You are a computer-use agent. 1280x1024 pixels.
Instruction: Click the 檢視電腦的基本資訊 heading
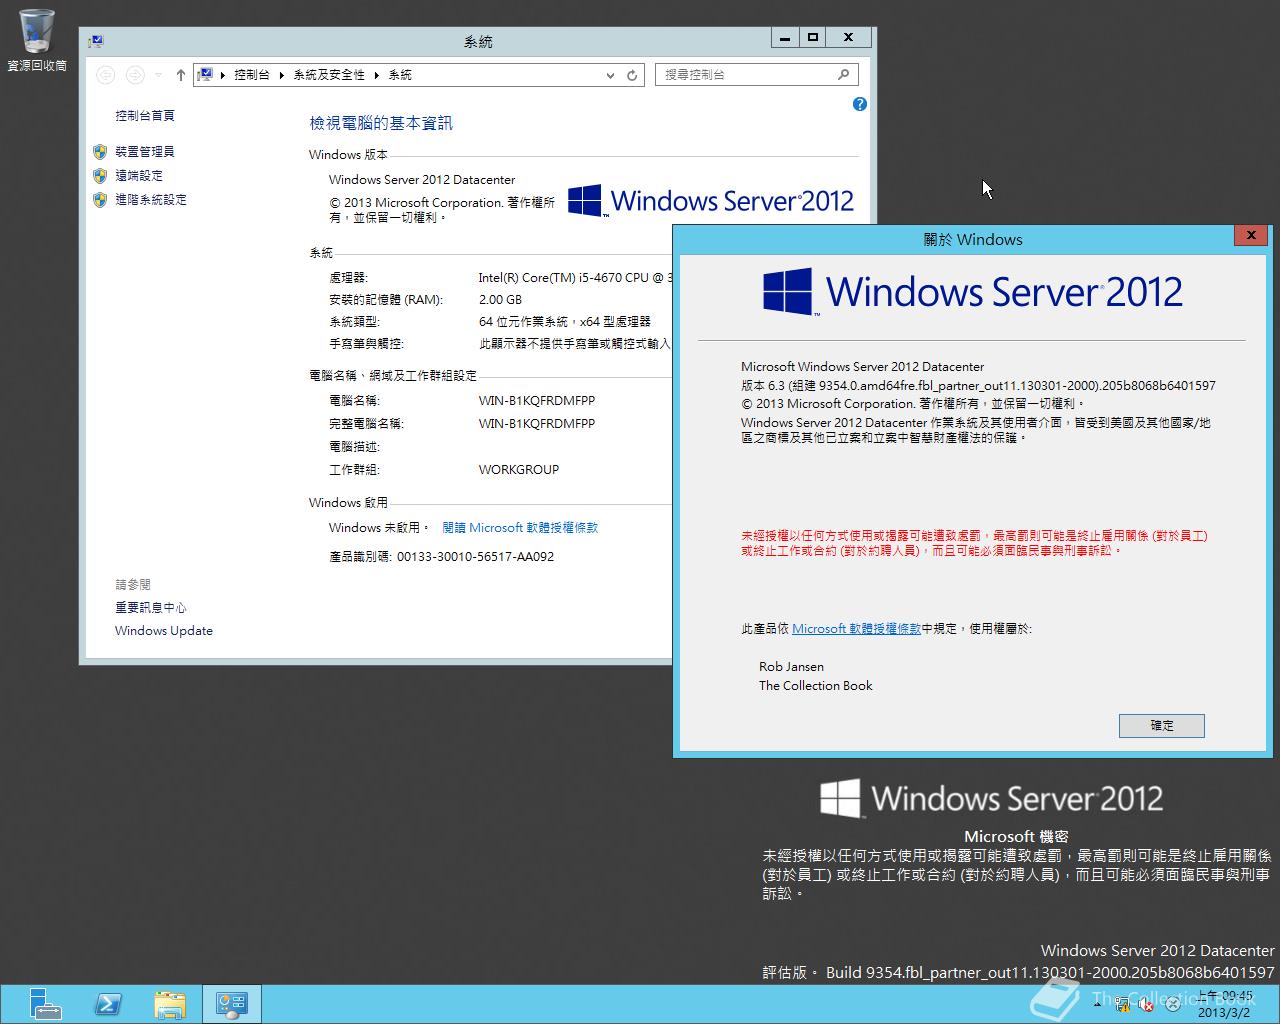pos(381,123)
